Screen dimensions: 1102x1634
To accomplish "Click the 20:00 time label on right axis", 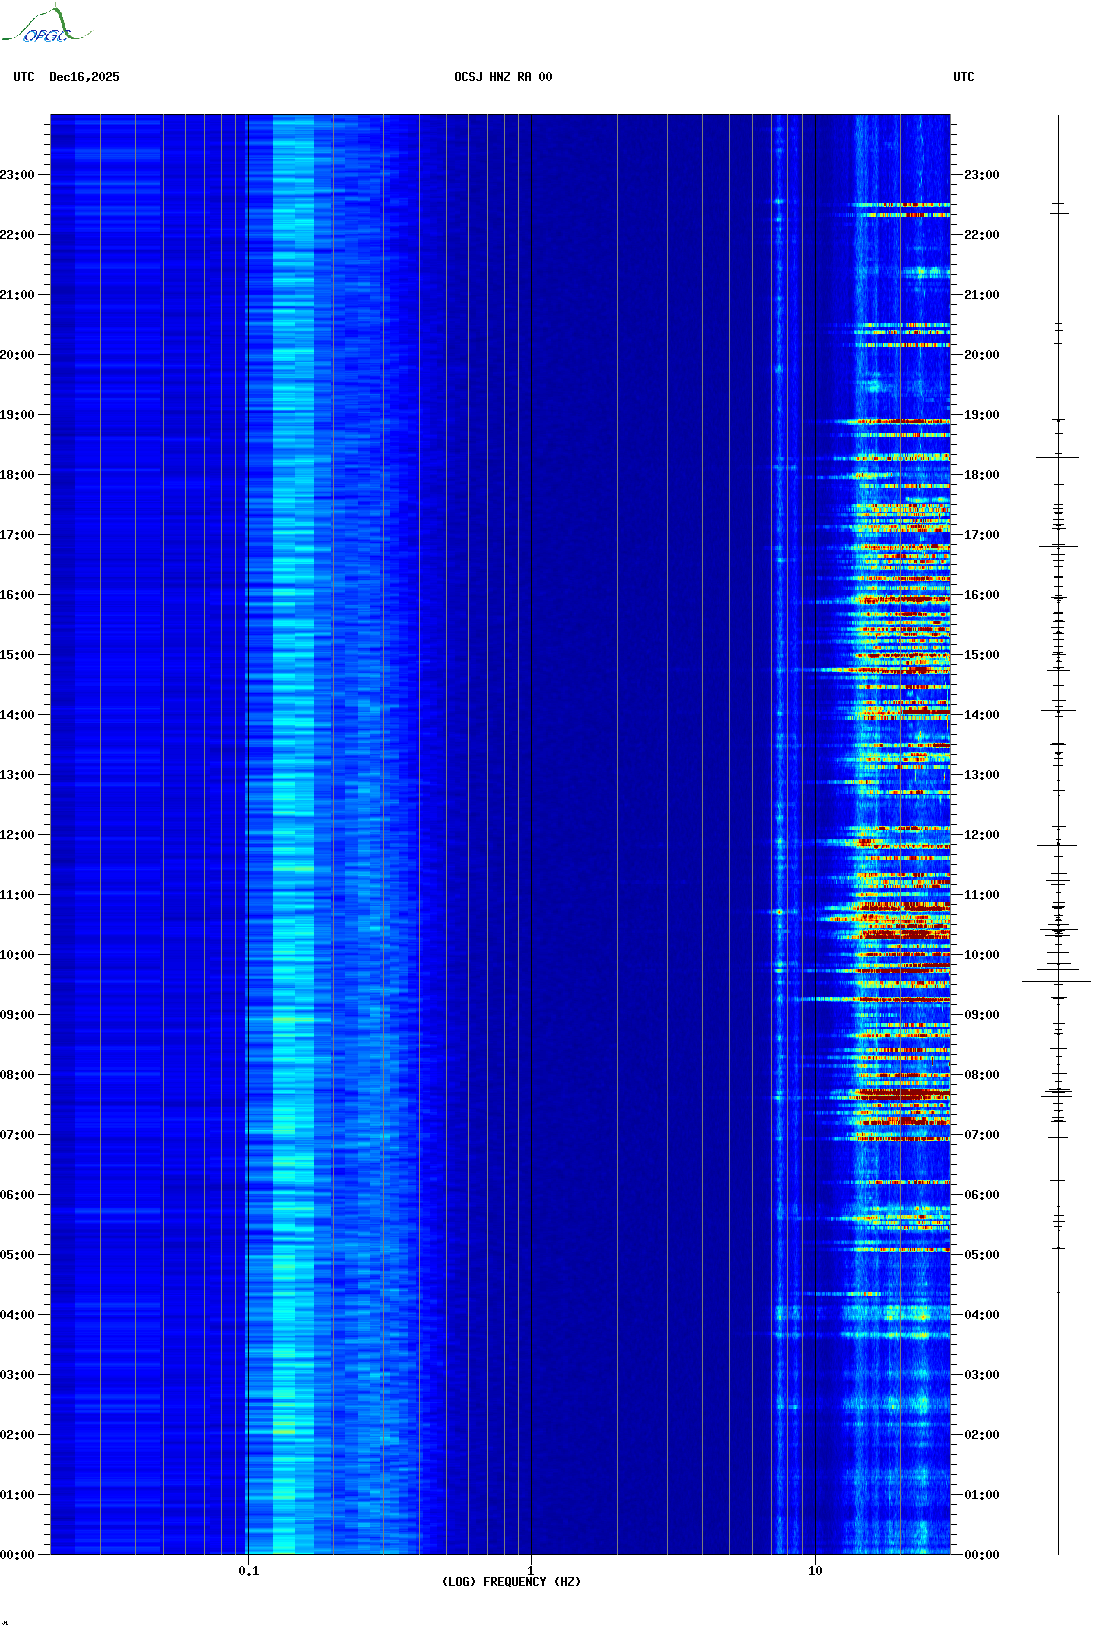I will point(981,355).
